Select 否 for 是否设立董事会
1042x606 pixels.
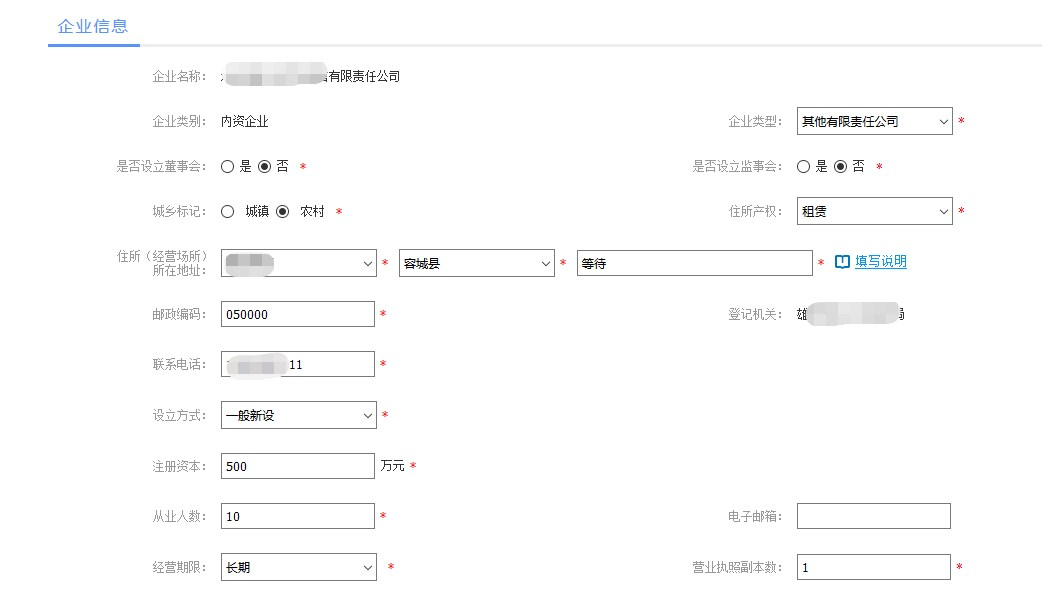click(x=265, y=167)
